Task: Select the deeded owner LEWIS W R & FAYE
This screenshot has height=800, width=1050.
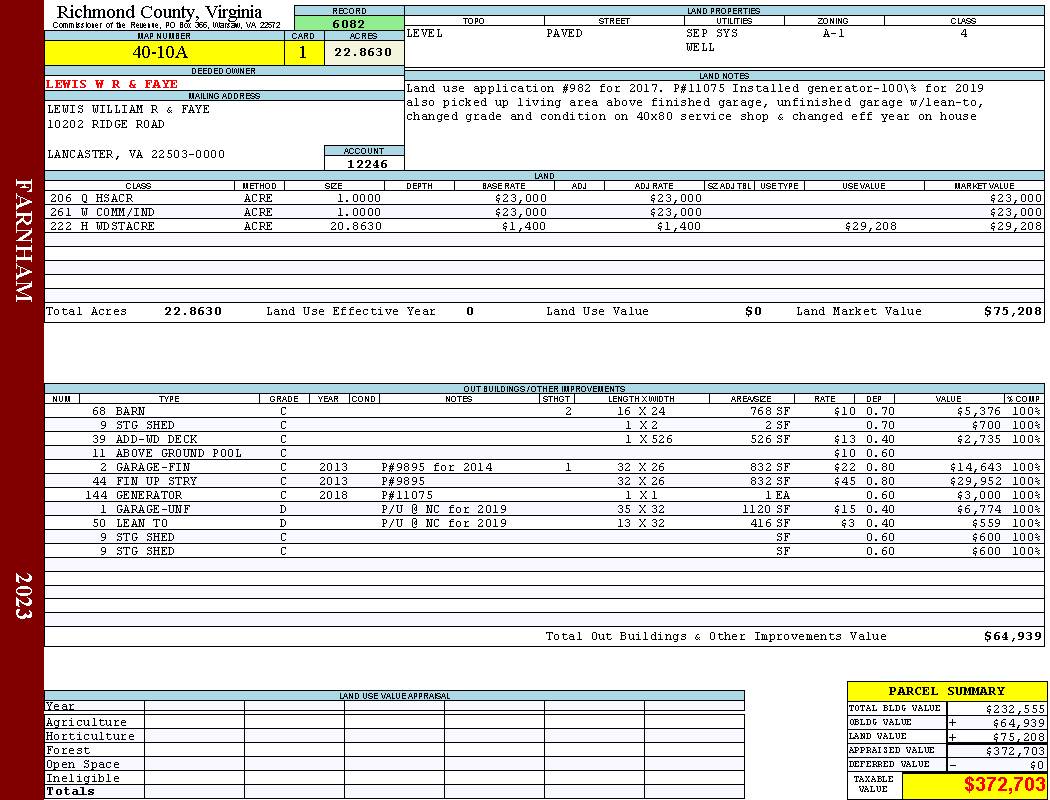Action: coord(112,84)
